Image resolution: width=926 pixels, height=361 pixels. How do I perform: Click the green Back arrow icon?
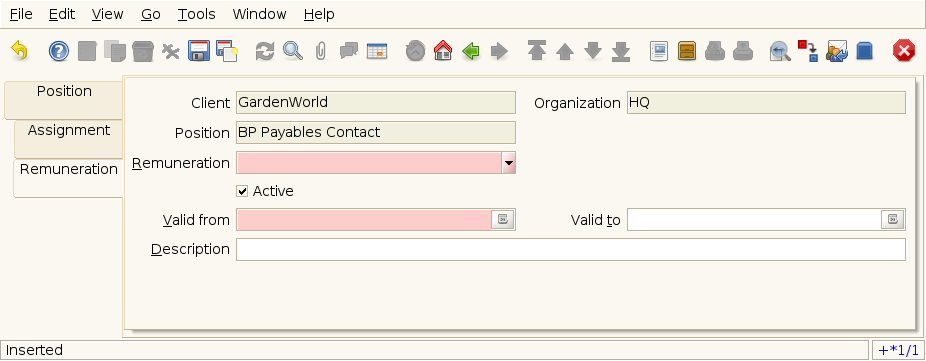pos(471,51)
